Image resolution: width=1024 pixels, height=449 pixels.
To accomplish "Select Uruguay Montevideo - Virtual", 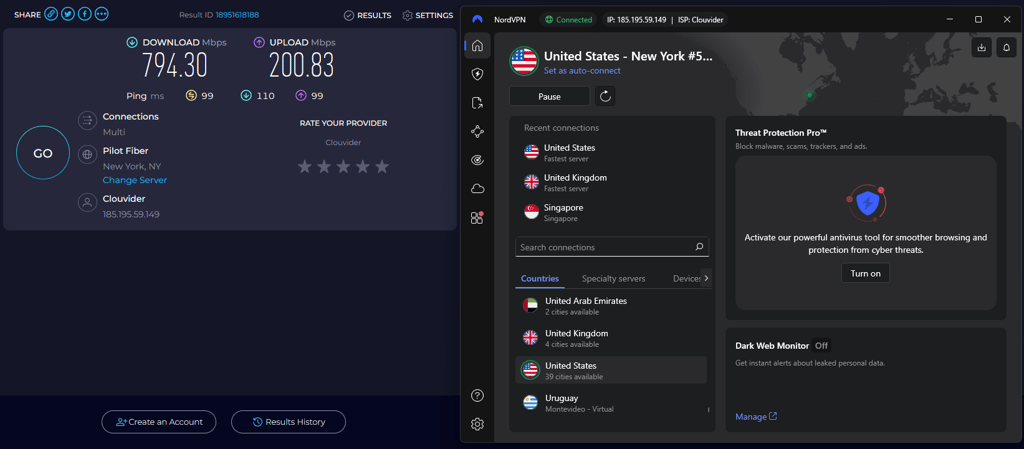I will click(611, 403).
